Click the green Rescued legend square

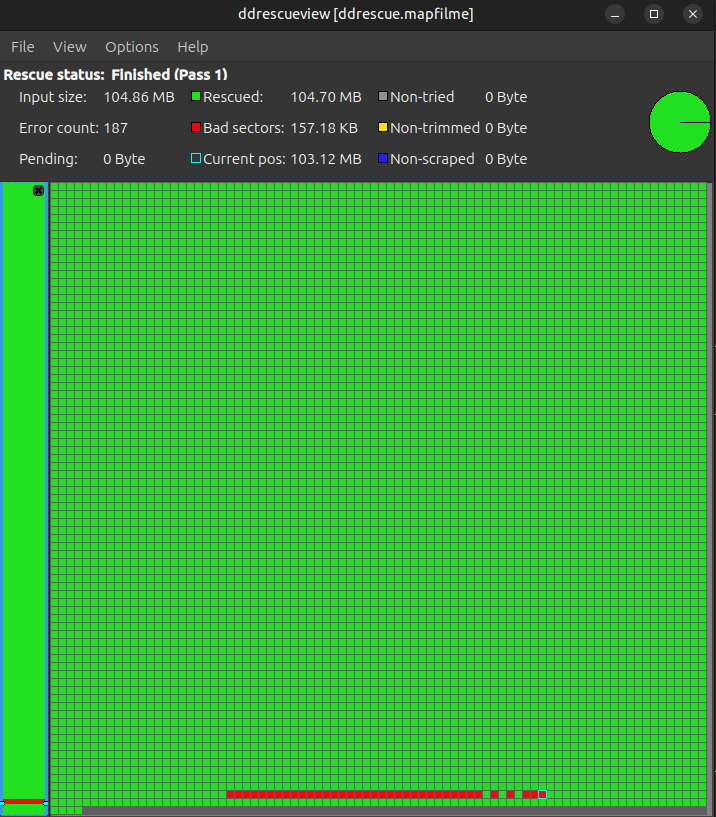tap(196, 98)
